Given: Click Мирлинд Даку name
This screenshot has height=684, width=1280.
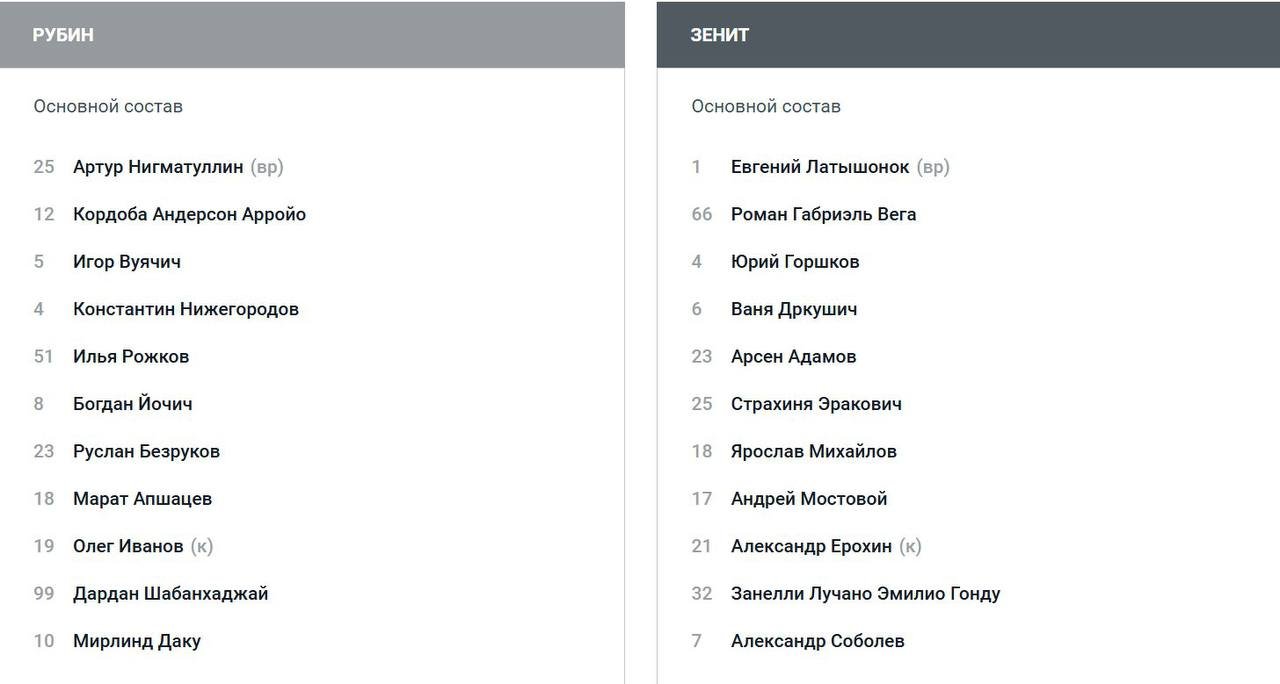Looking at the screenshot, I should (137, 641).
